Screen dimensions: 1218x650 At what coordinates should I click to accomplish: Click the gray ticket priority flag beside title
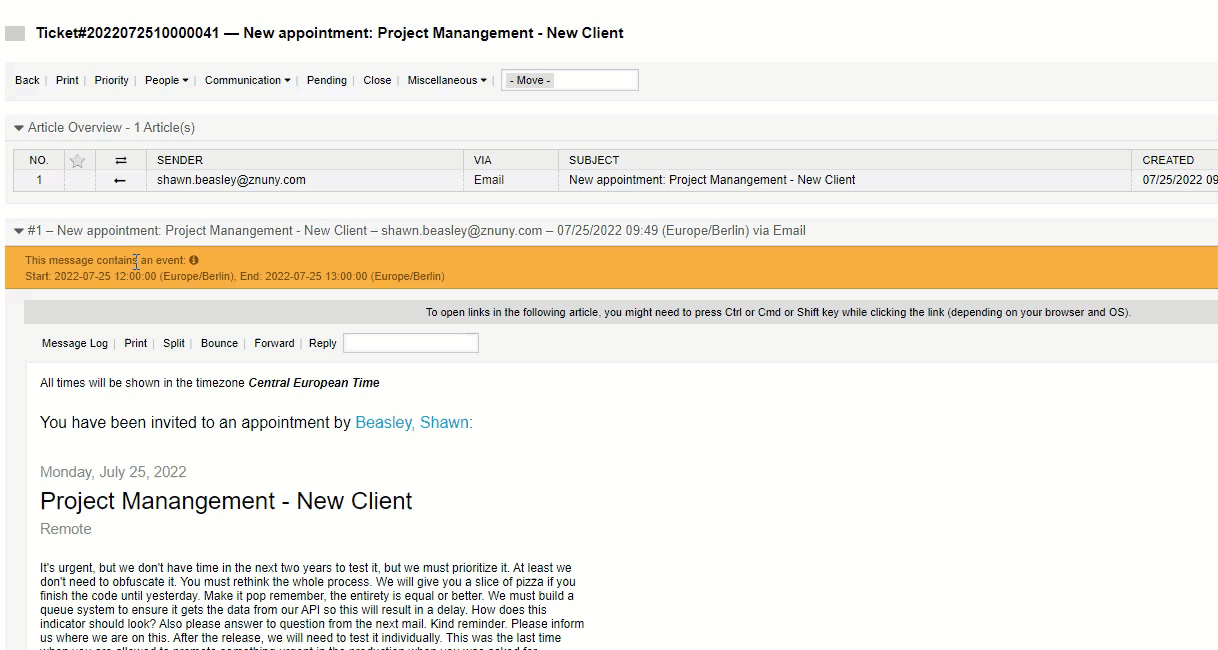tap(15, 33)
